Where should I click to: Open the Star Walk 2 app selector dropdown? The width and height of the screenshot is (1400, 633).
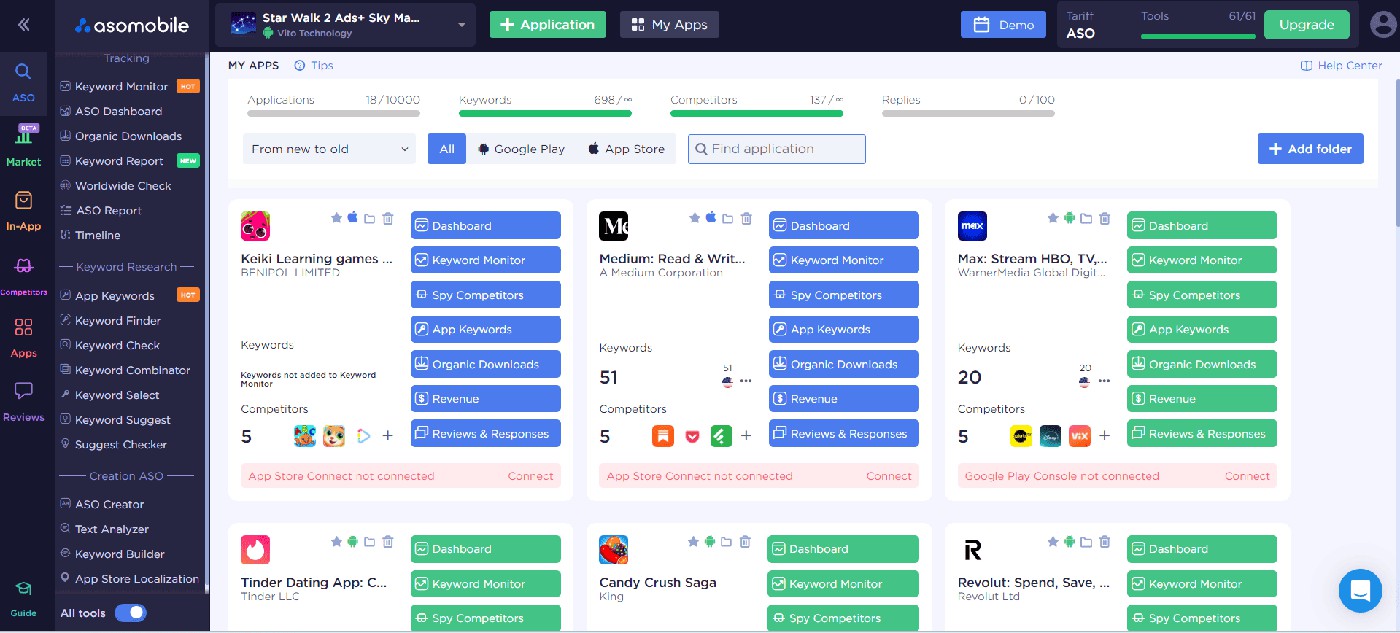(345, 25)
